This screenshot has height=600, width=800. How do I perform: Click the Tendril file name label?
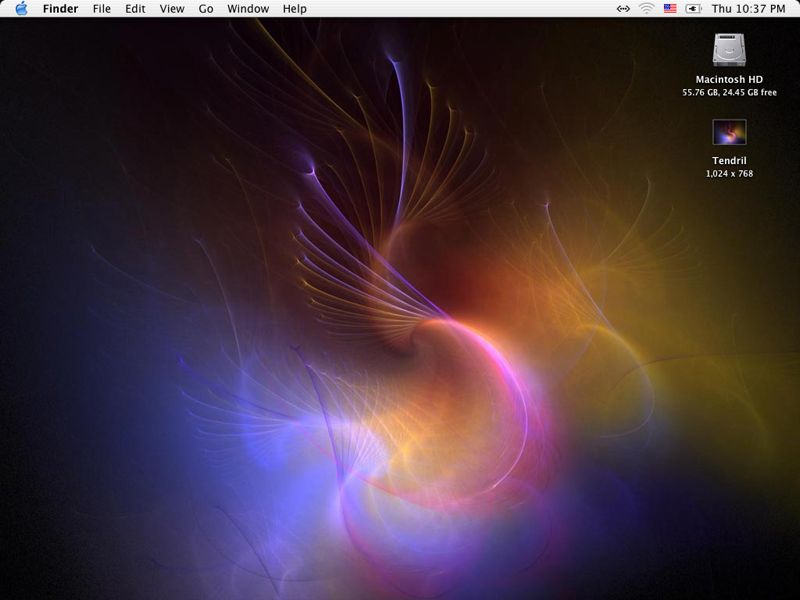coord(729,160)
